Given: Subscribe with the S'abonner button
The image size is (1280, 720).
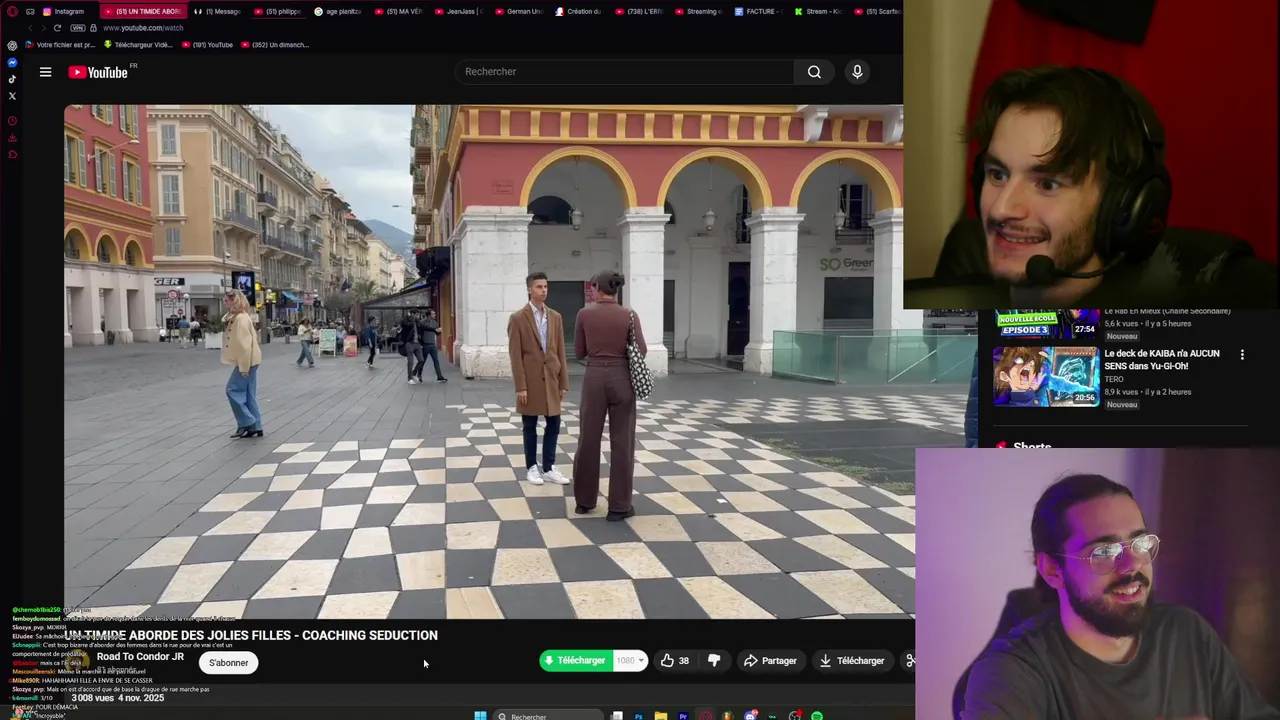Looking at the screenshot, I should (228, 662).
